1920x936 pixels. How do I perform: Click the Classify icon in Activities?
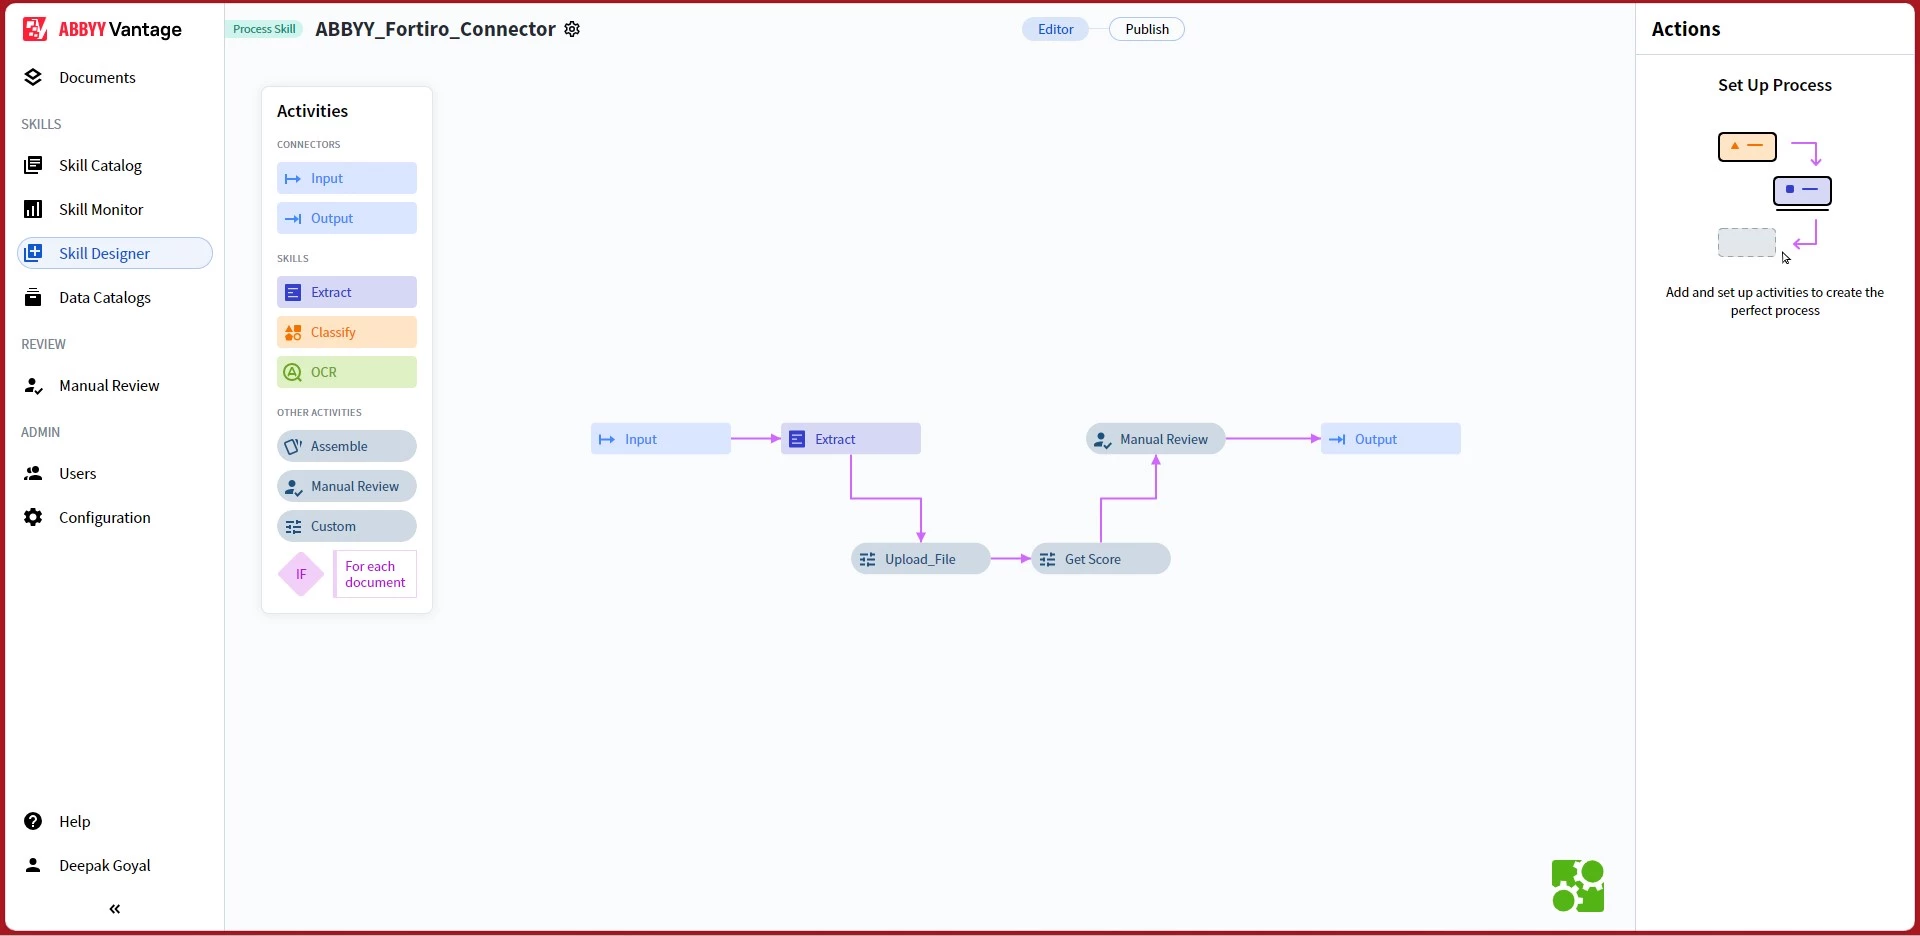pos(293,333)
